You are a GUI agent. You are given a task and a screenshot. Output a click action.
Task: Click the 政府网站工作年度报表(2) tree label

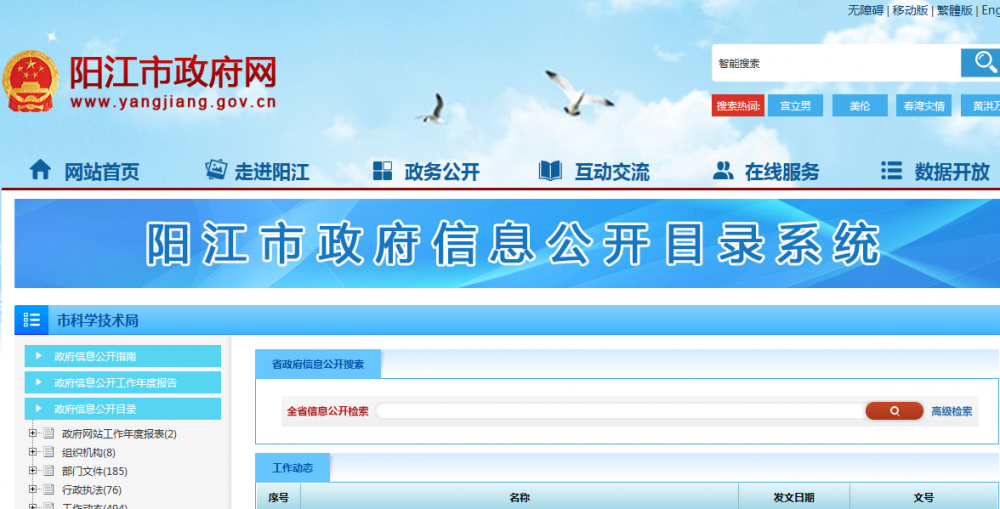coord(119,434)
